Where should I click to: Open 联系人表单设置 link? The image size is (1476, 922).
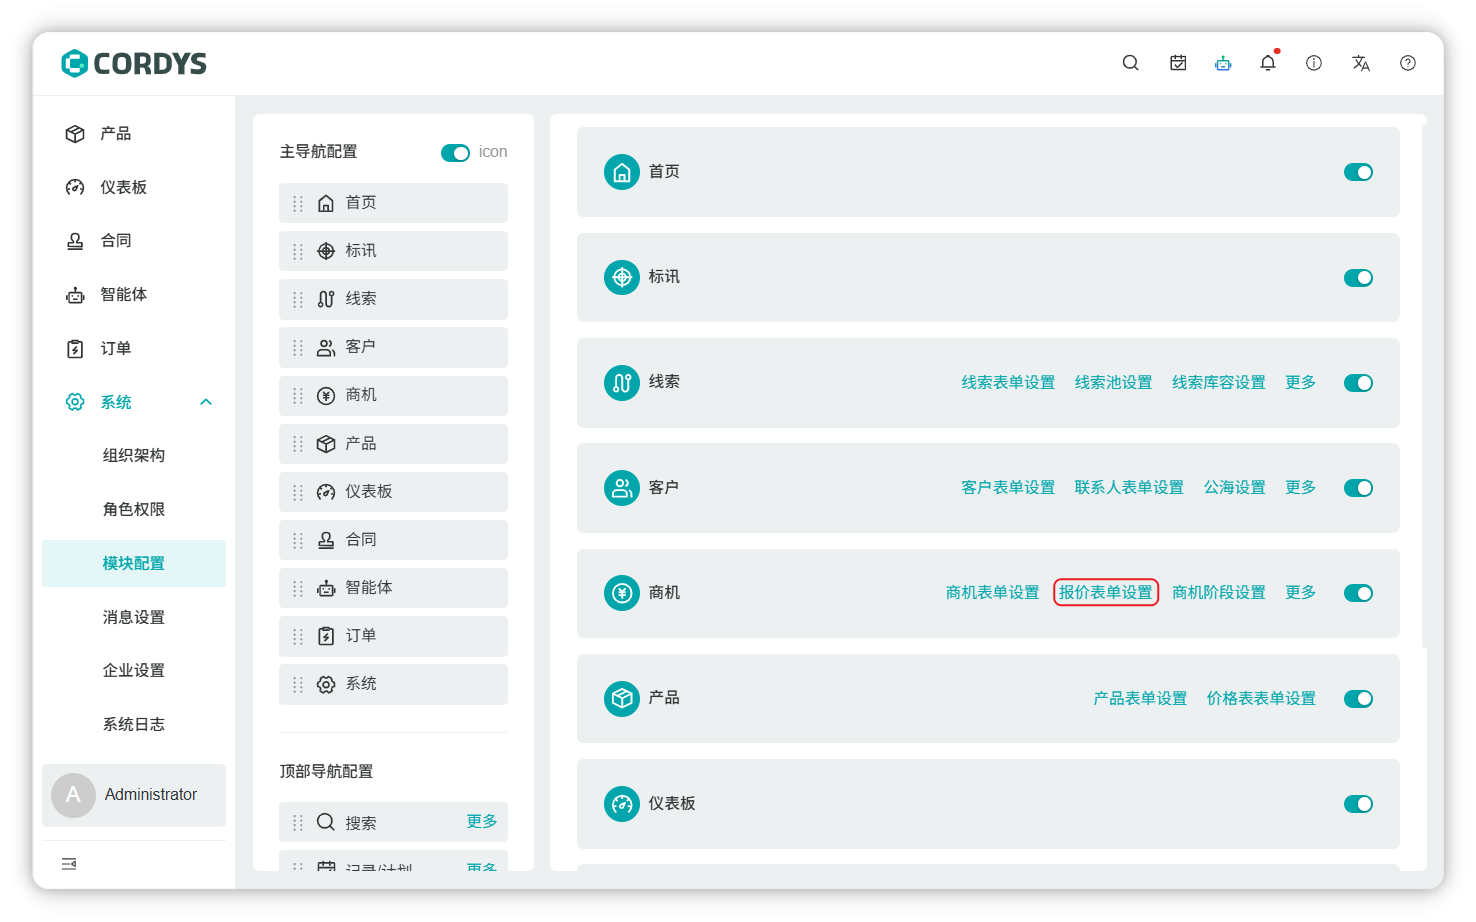(x=1129, y=487)
